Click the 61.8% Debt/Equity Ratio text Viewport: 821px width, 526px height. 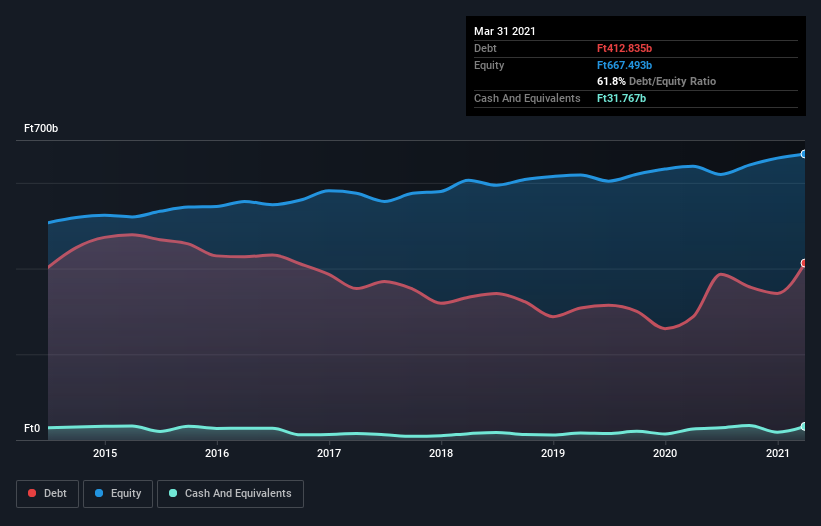tap(657, 81)
